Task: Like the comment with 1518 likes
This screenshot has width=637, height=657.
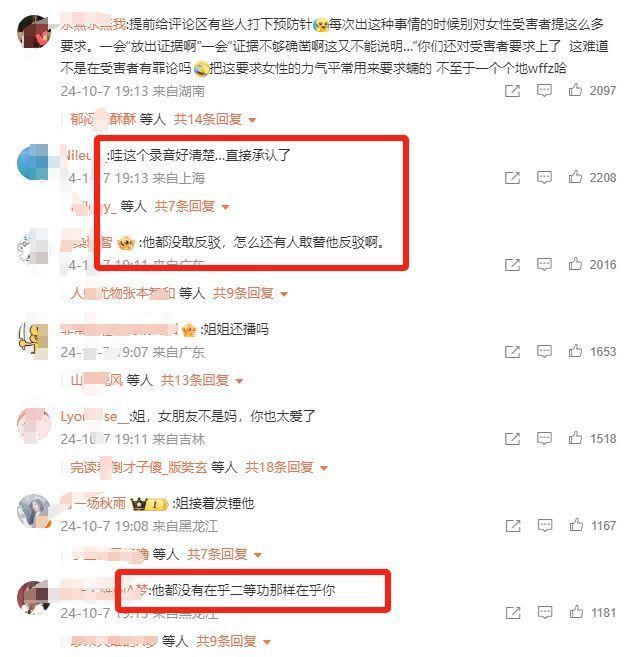Action: coord(575,438)
